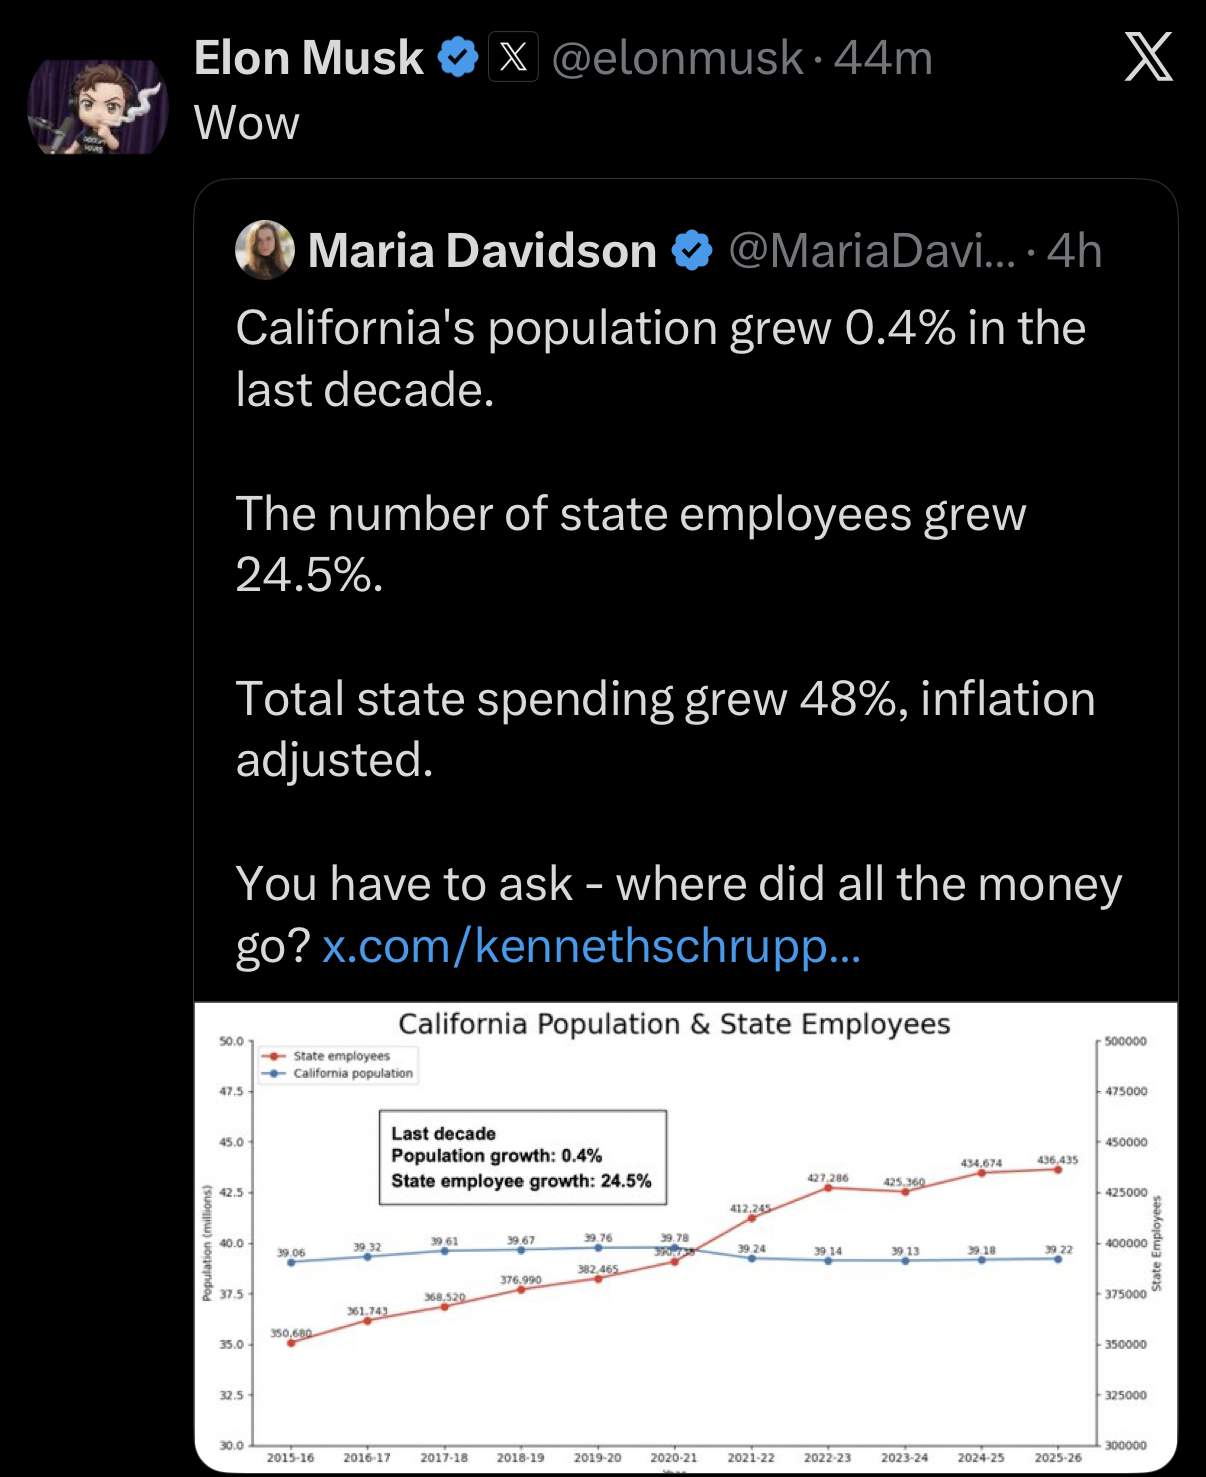Click the Maria Davidson display name
1206x1477 pixels.
[x=481, y=250]
